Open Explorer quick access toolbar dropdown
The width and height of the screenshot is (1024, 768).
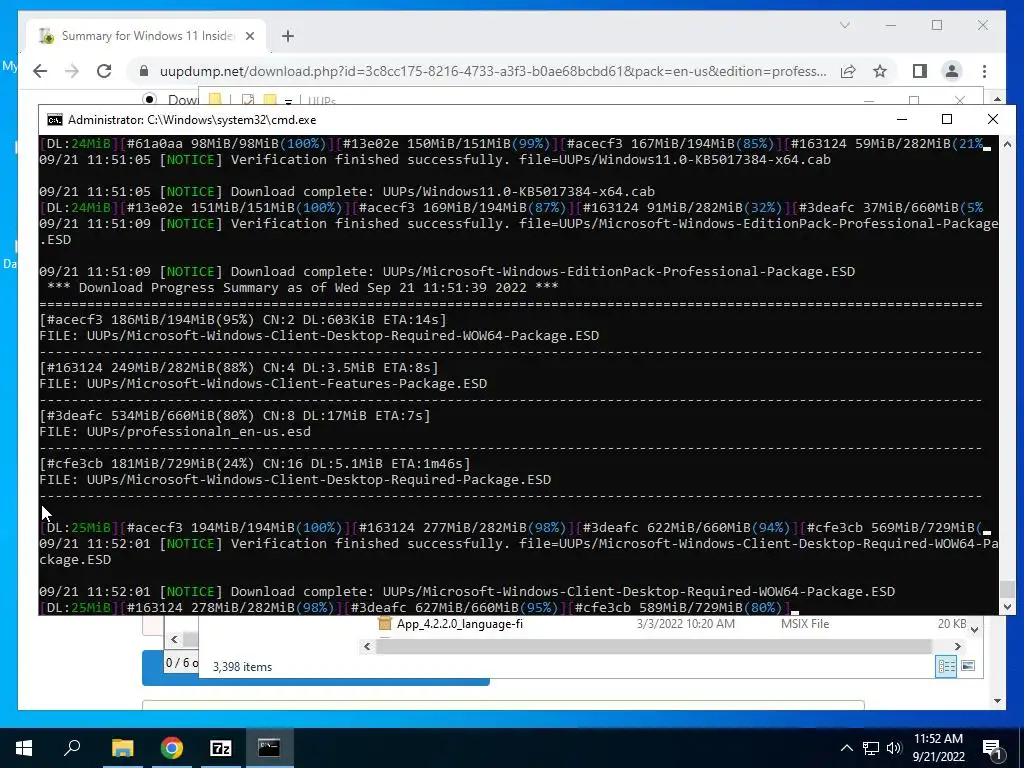click(288, 101)
